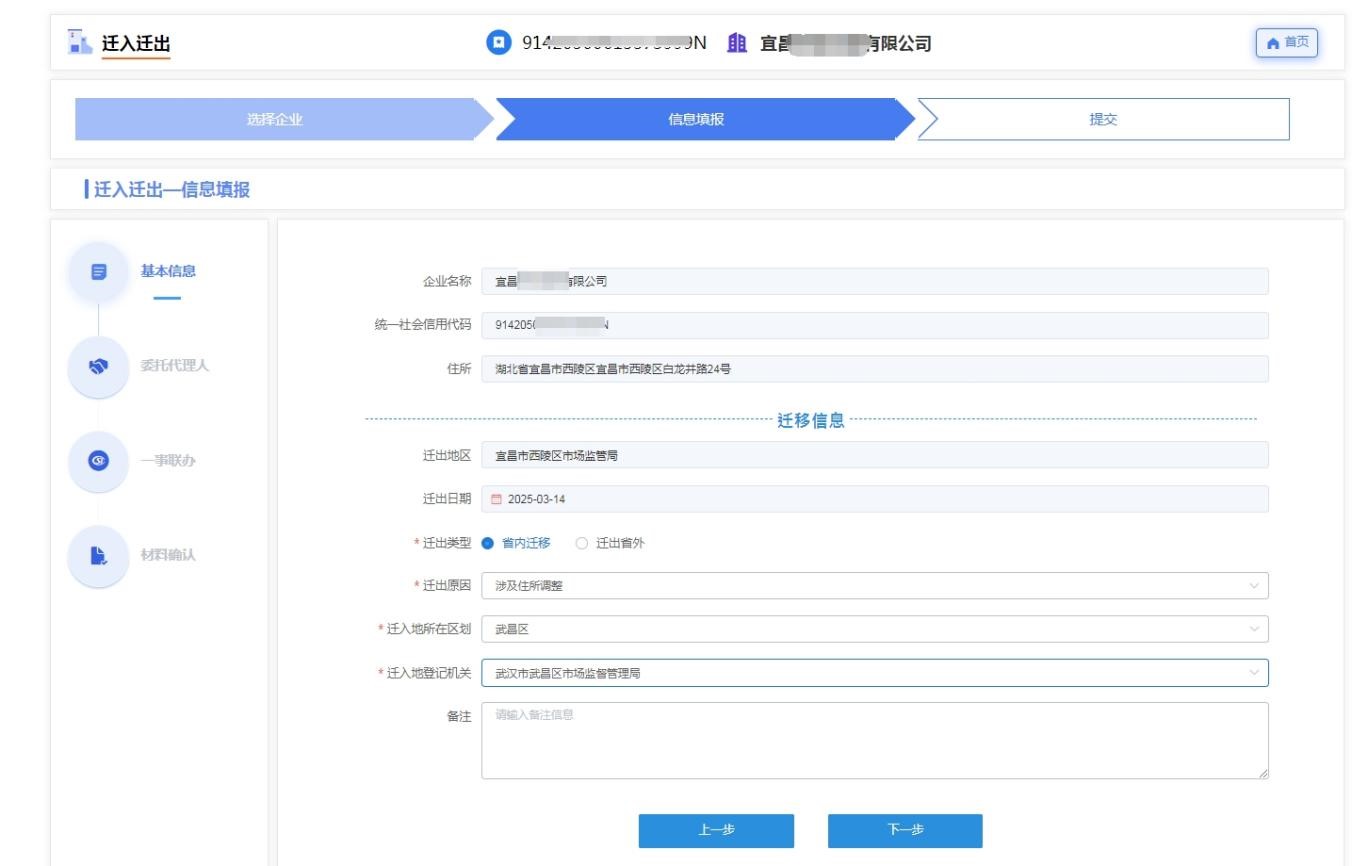
Task: Click the calendar icon in 迁出日期 field
Action: click(x=497, y=499)
